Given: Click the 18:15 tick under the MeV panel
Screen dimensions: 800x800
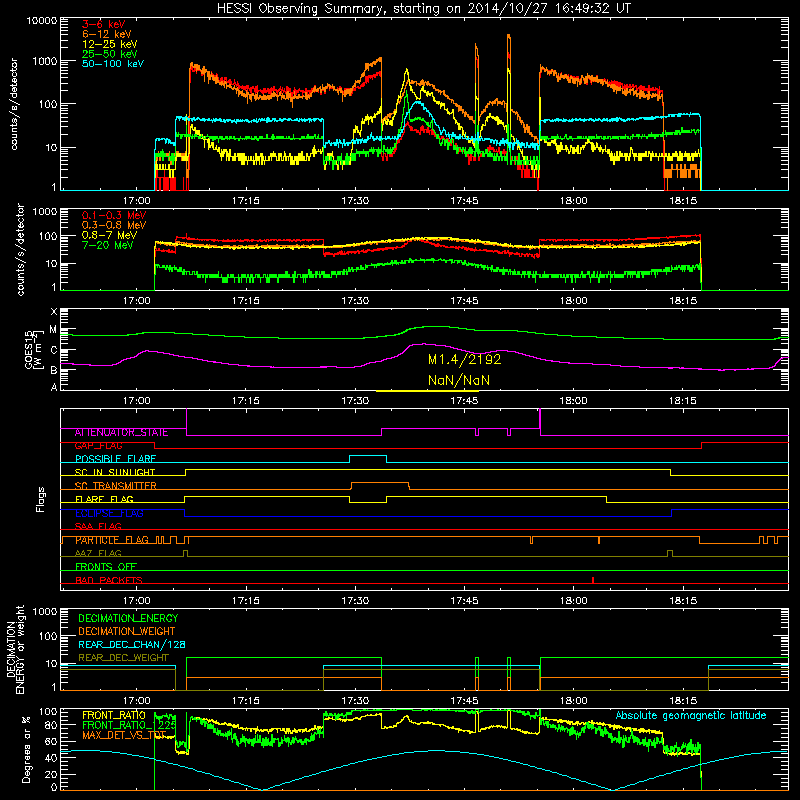Looking at the screenshot, I should 683,301.
